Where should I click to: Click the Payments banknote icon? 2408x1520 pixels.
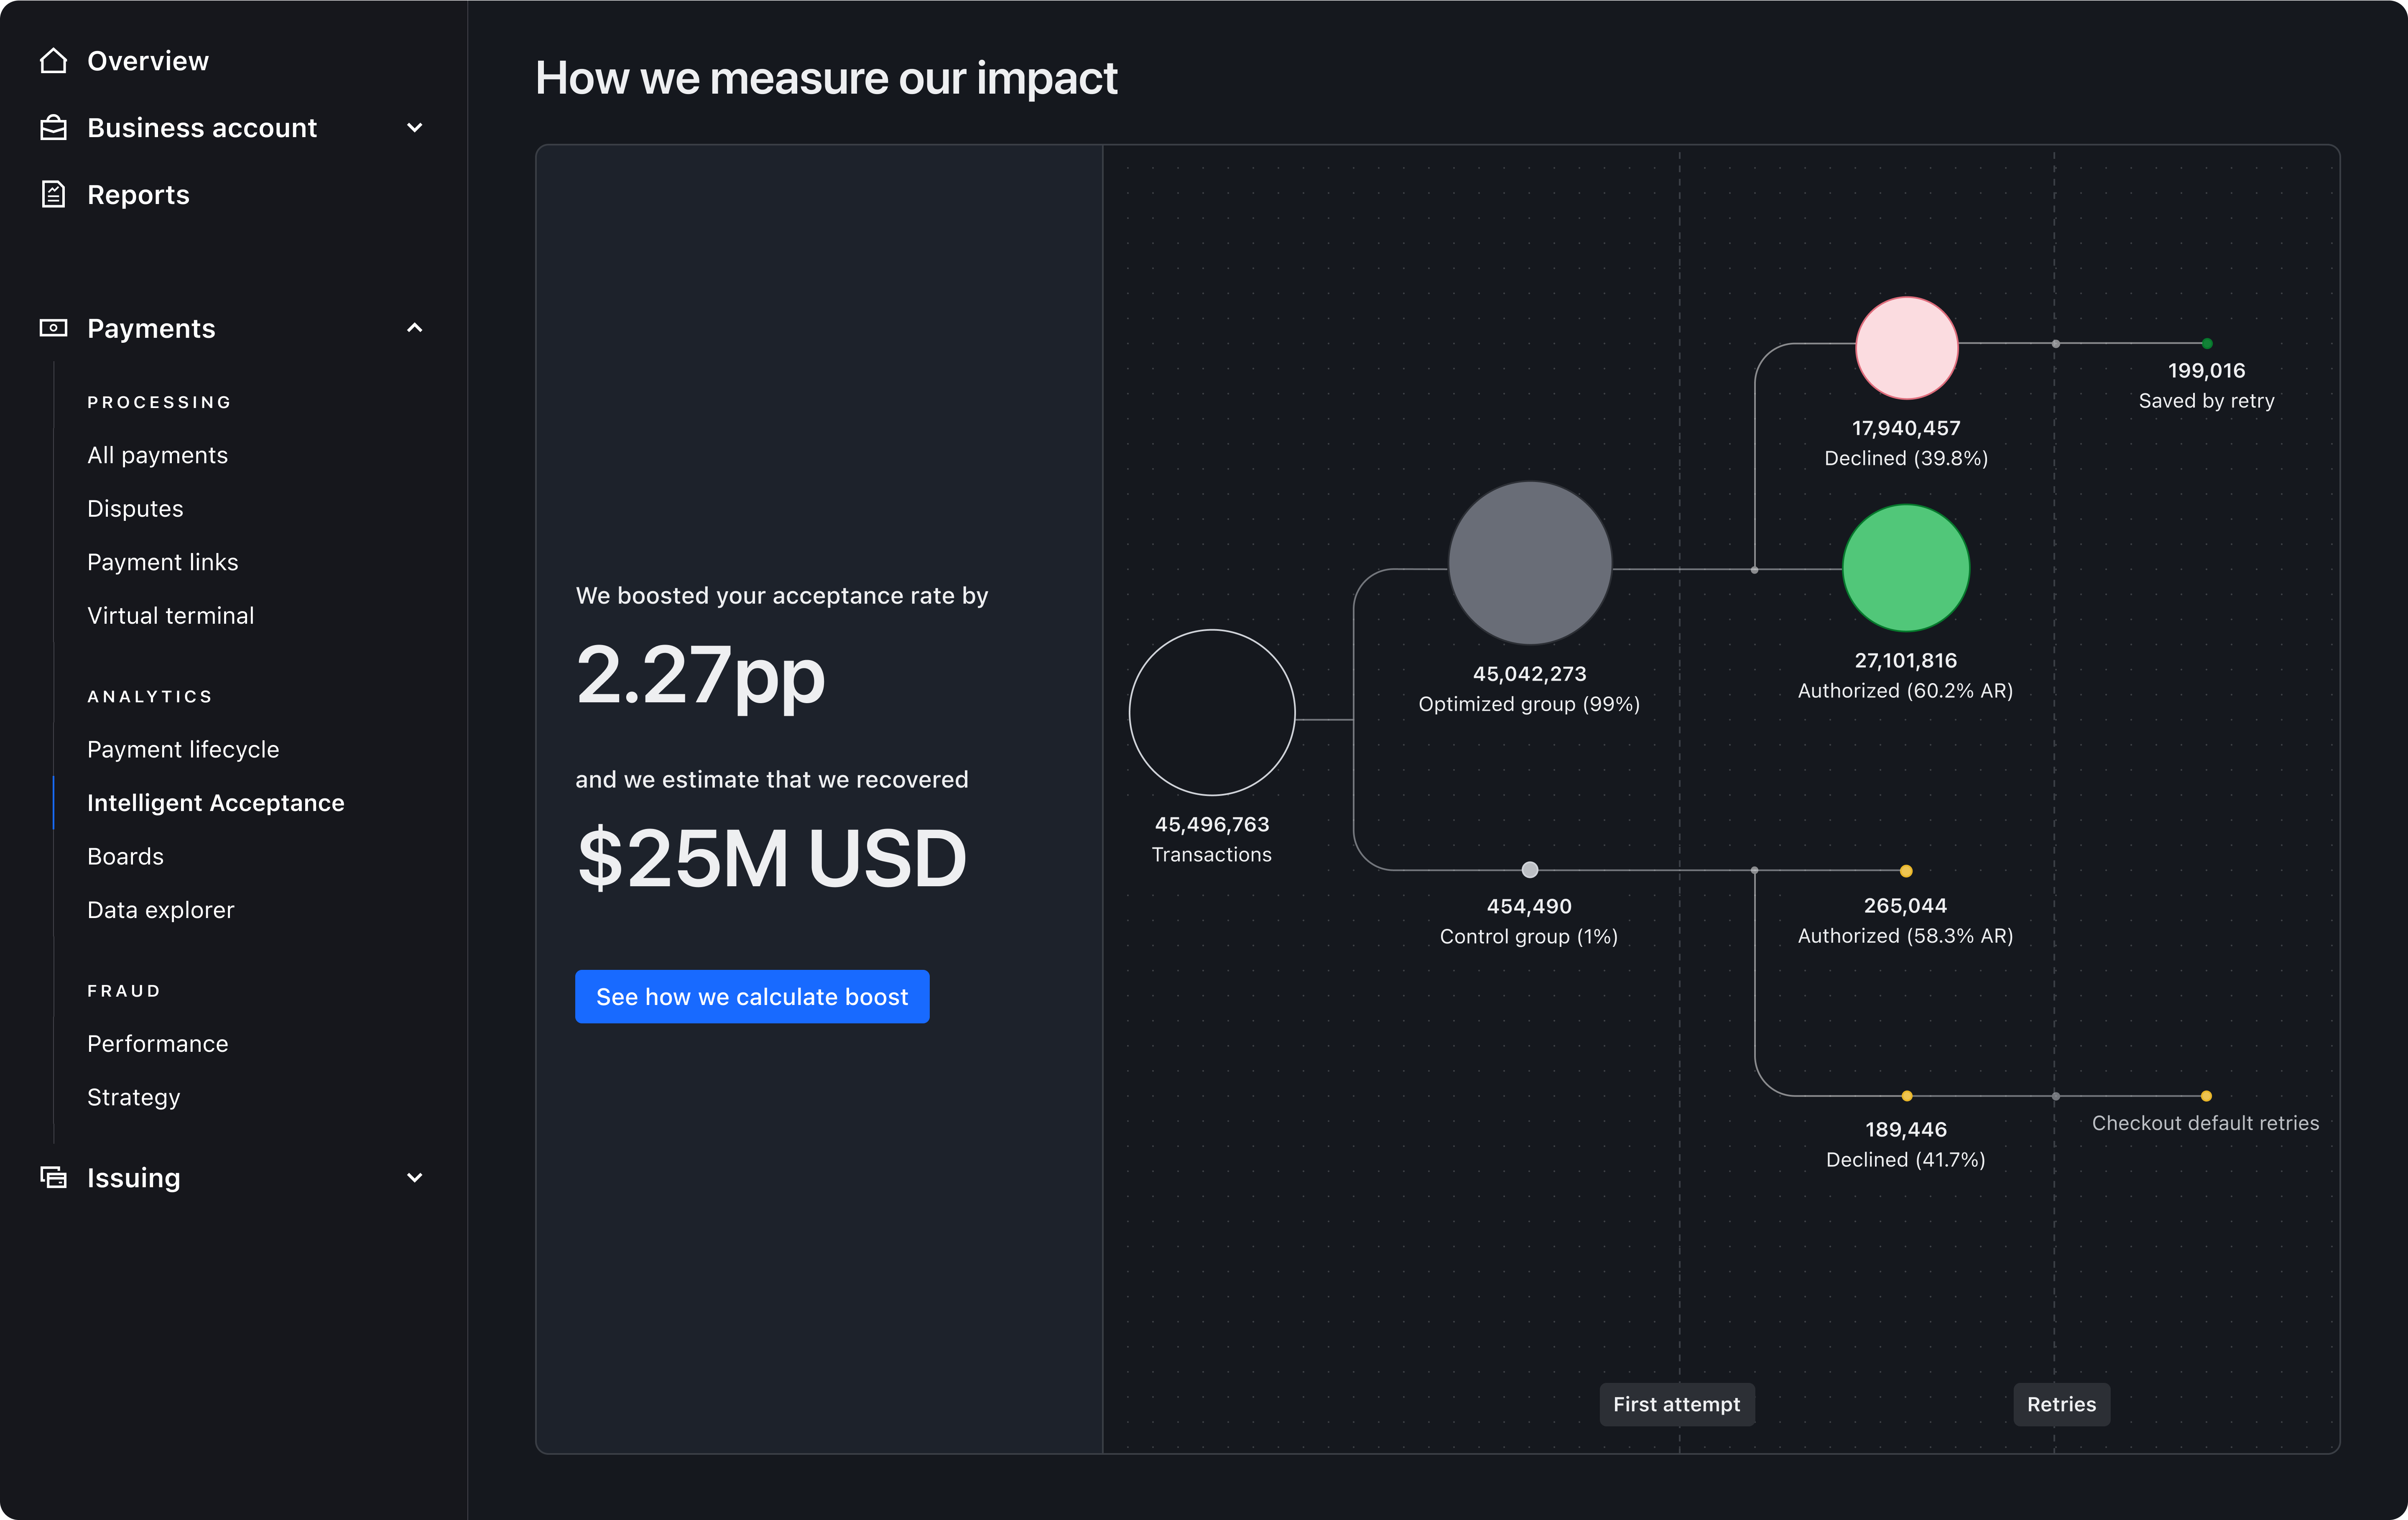click(53, 328)
